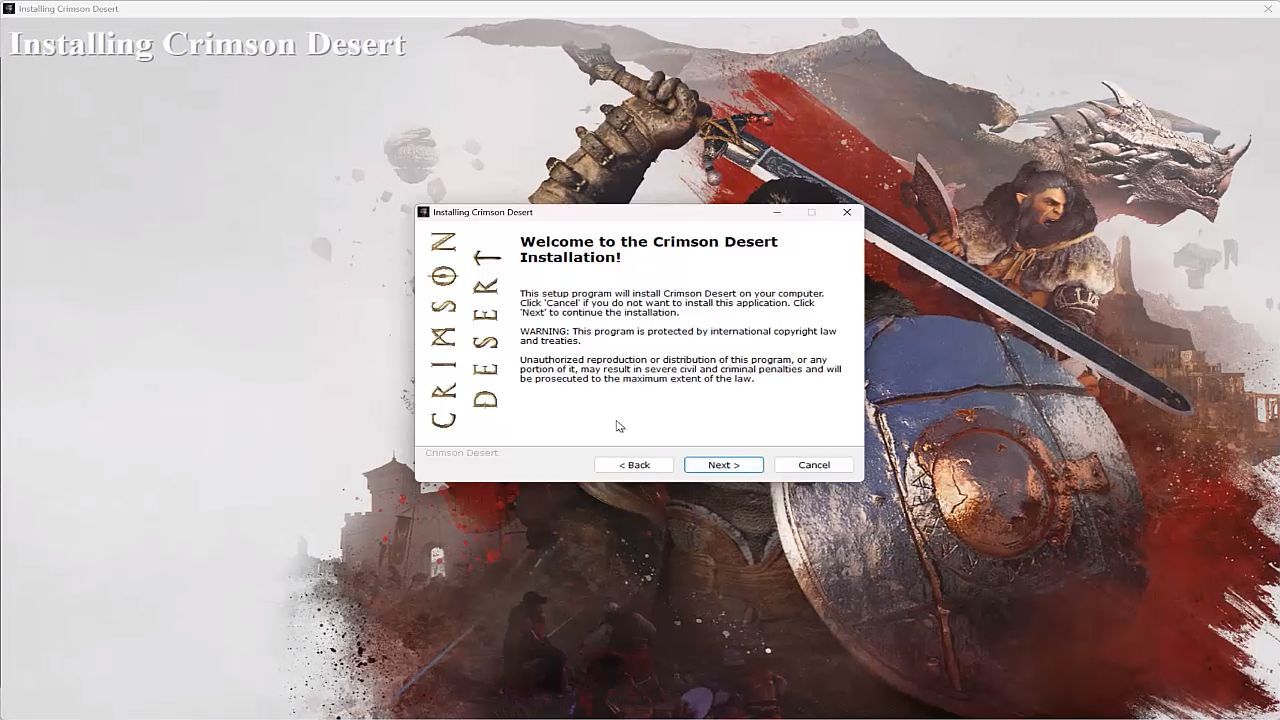Click the Next > button
1280x720 pixels.
coord(723,465)
